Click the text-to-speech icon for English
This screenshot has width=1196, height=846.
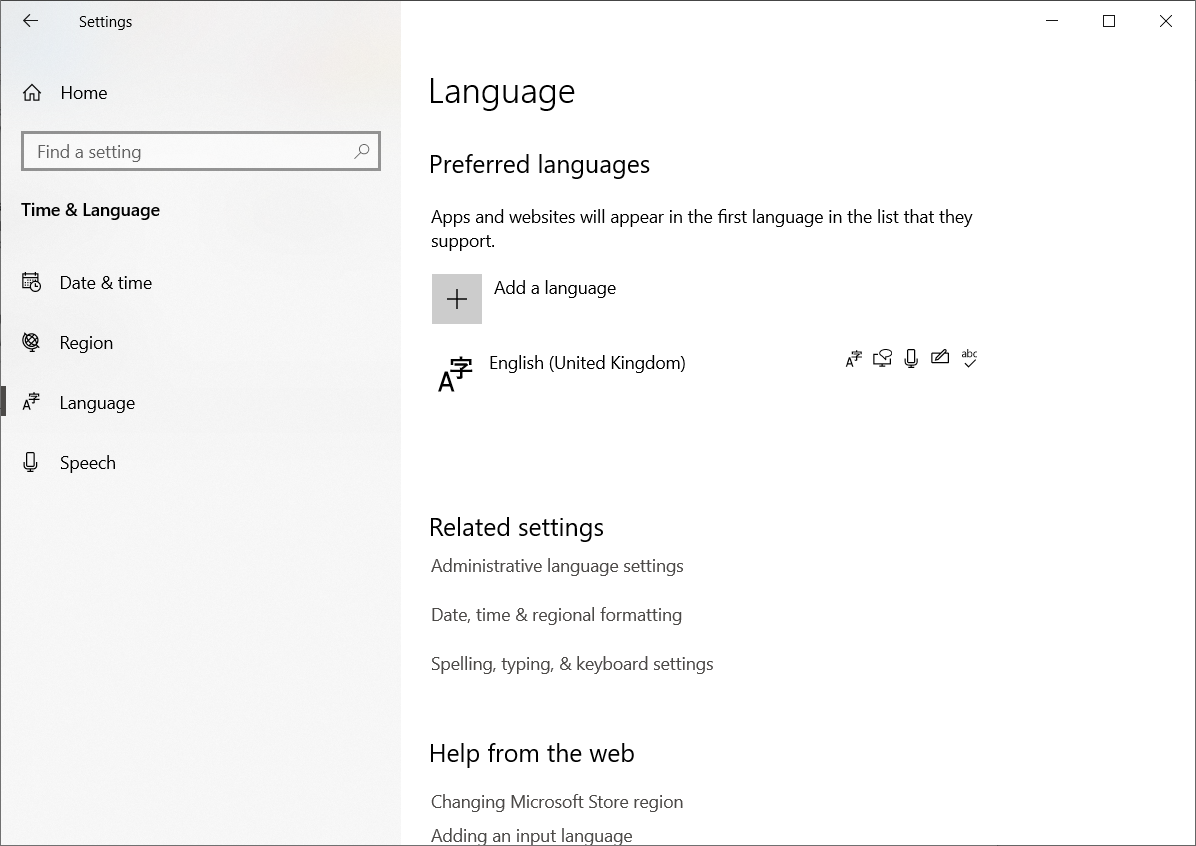(883, 359)
